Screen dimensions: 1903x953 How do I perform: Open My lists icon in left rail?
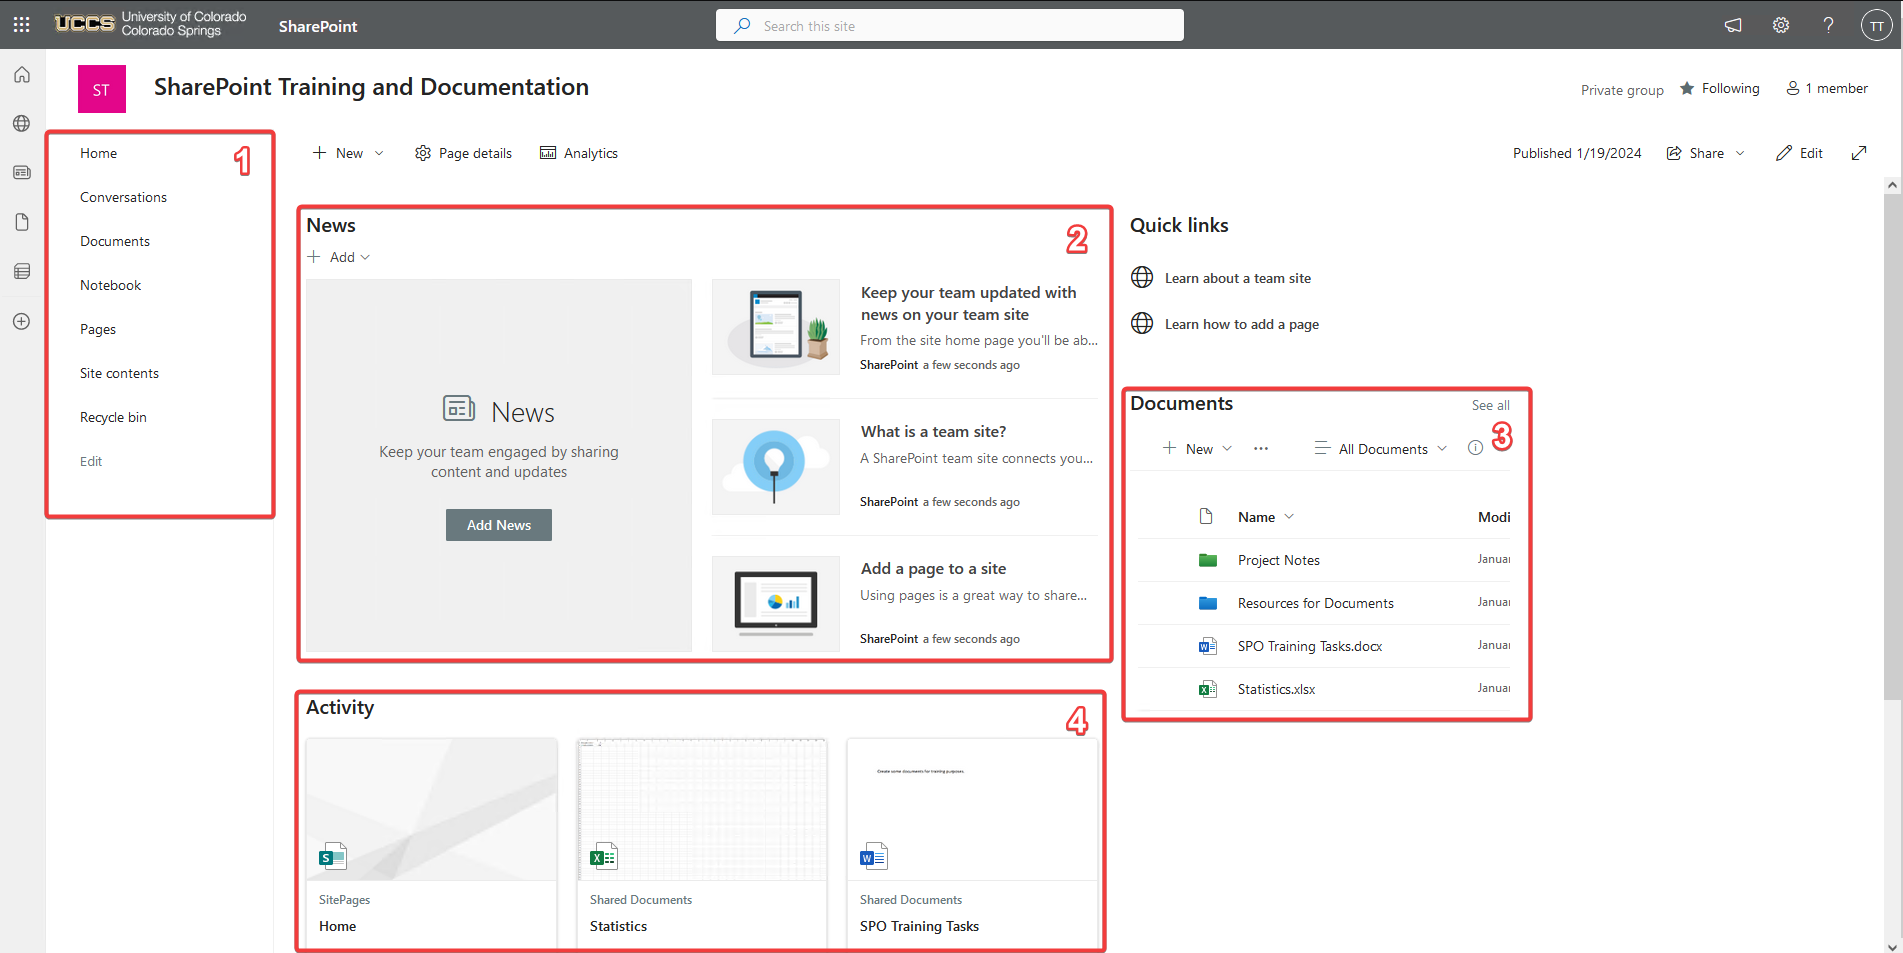[22, 271]
